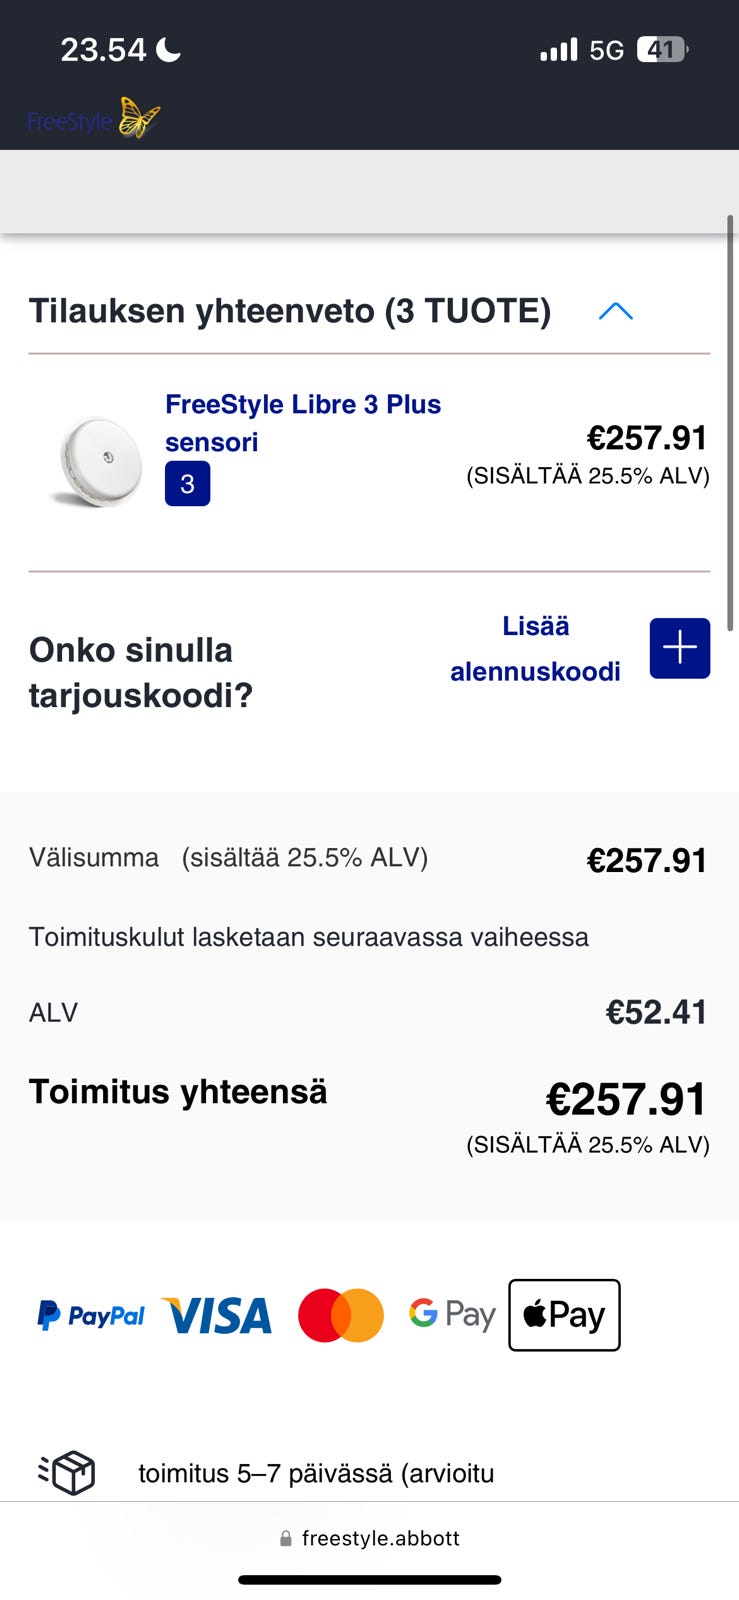The height and width of the screenshot is (1600, 739).
Task: Tap the battery indicator in status bar
Action: (662, 49)
